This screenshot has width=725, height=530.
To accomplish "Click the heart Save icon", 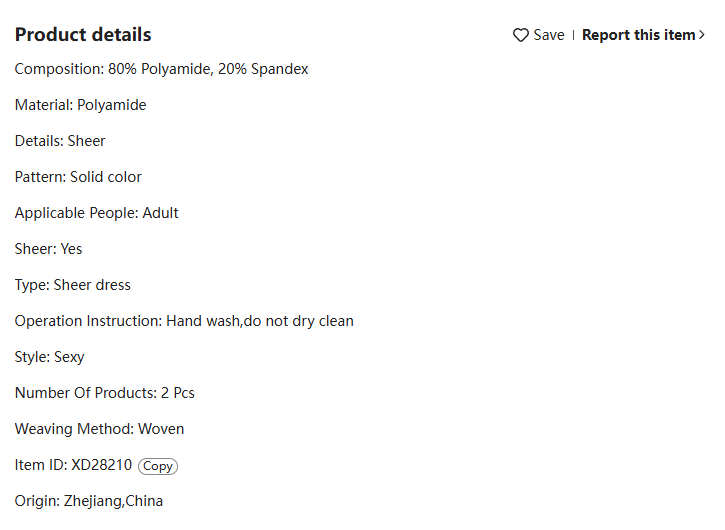I will click(521, 35).
